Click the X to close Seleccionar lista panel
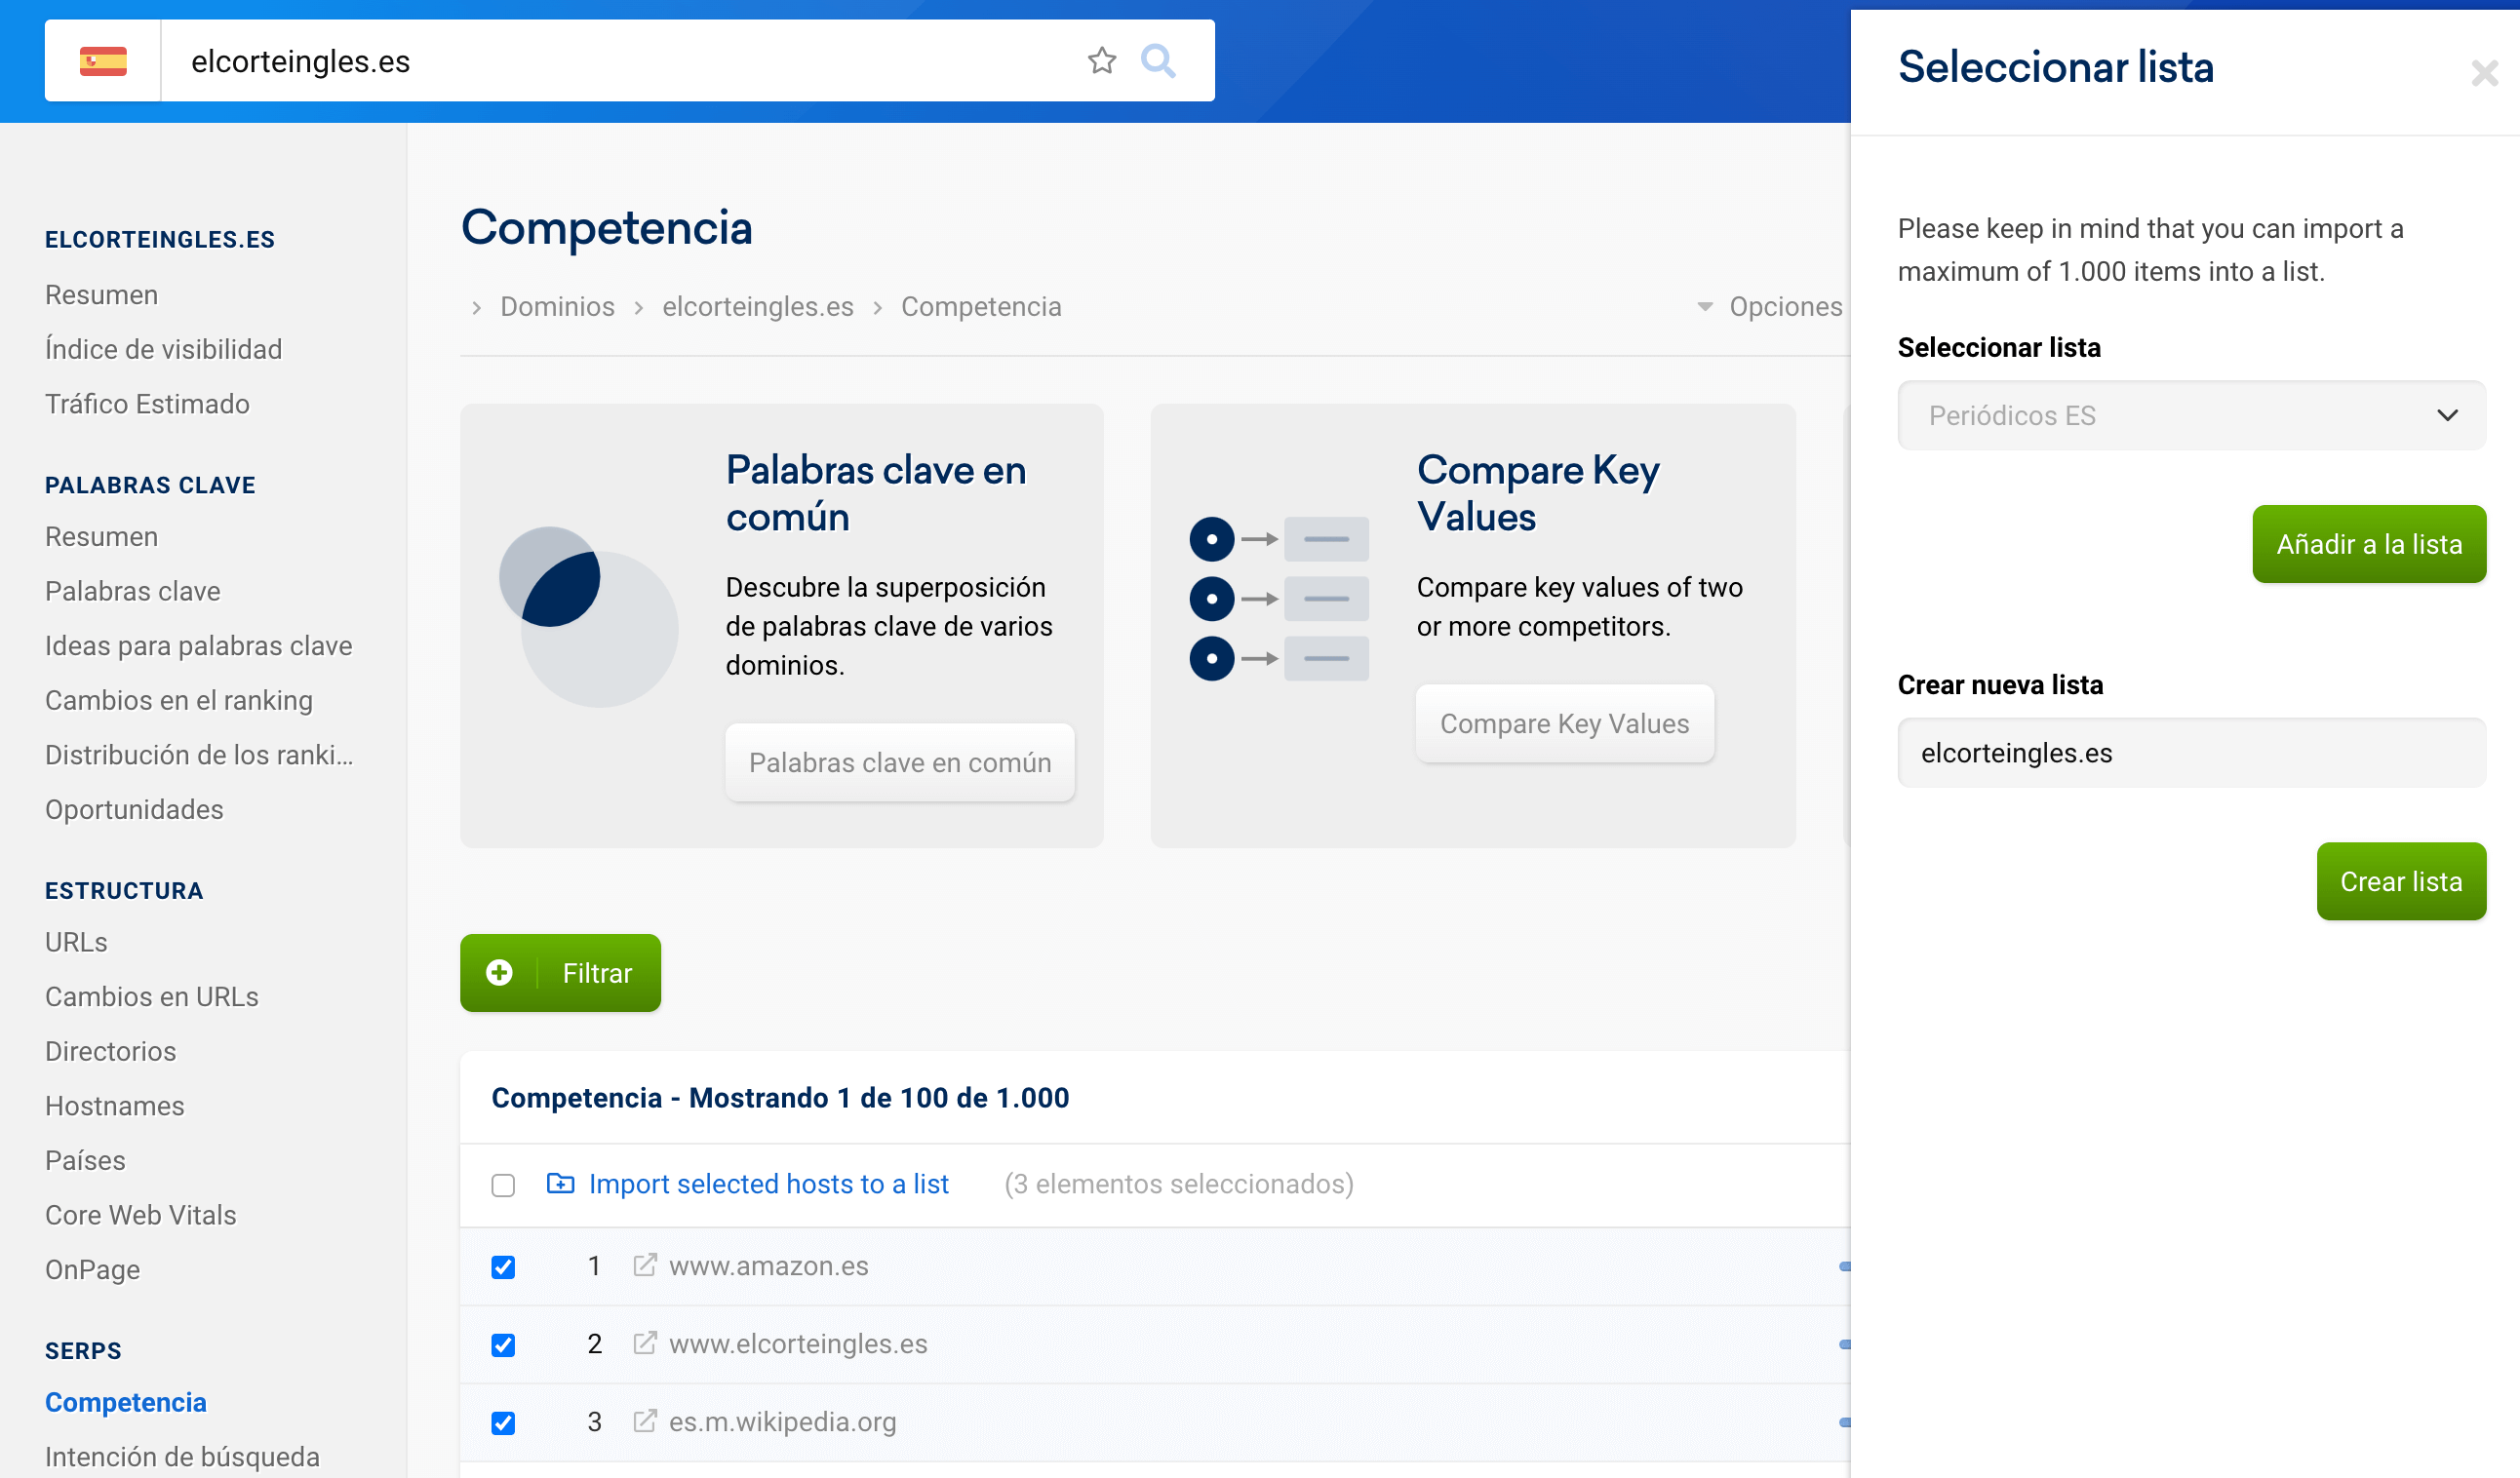 pyautogui.click(x=2484, y=73)
